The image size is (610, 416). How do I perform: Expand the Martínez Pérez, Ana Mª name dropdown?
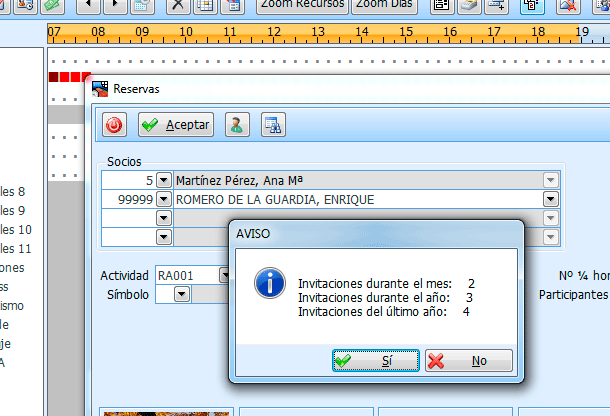[550, 181]
